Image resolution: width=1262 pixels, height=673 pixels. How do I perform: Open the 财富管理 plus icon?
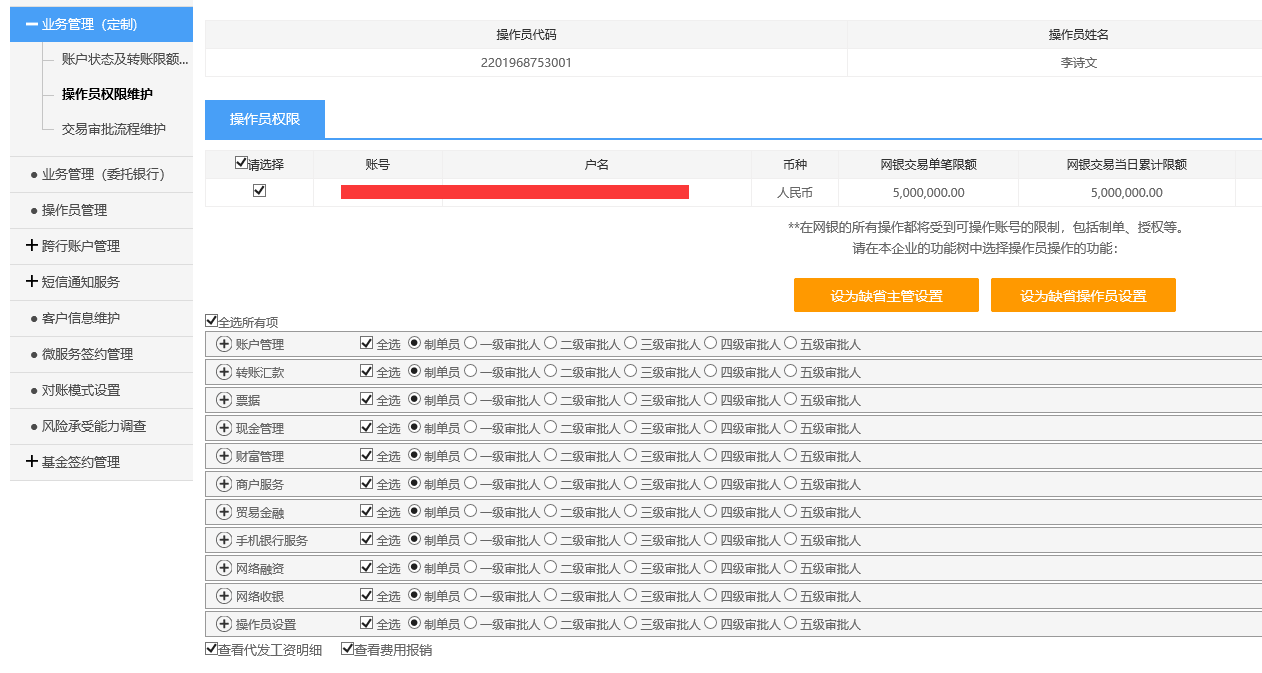(x=224, y=456)
